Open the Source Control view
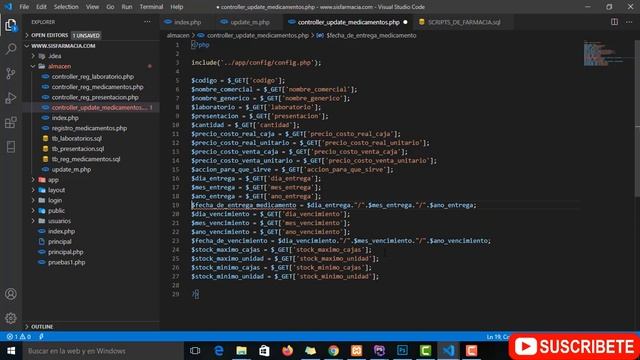Image resolution: width=640 pixels, height=360 pixels. click(x=11, y=73)
